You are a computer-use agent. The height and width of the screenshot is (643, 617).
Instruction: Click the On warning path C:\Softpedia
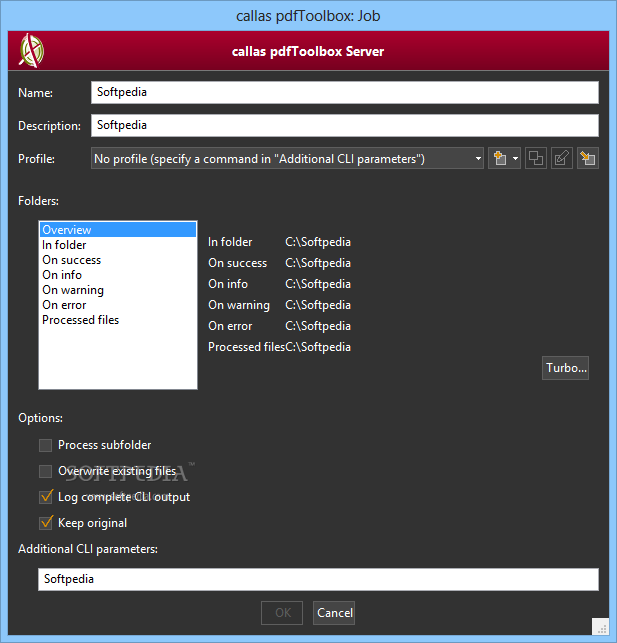[x=318, y=305]
